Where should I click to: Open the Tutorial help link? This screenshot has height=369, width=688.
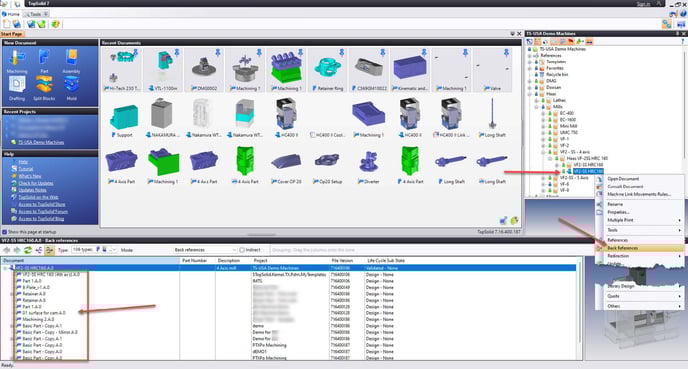(26, 169)
